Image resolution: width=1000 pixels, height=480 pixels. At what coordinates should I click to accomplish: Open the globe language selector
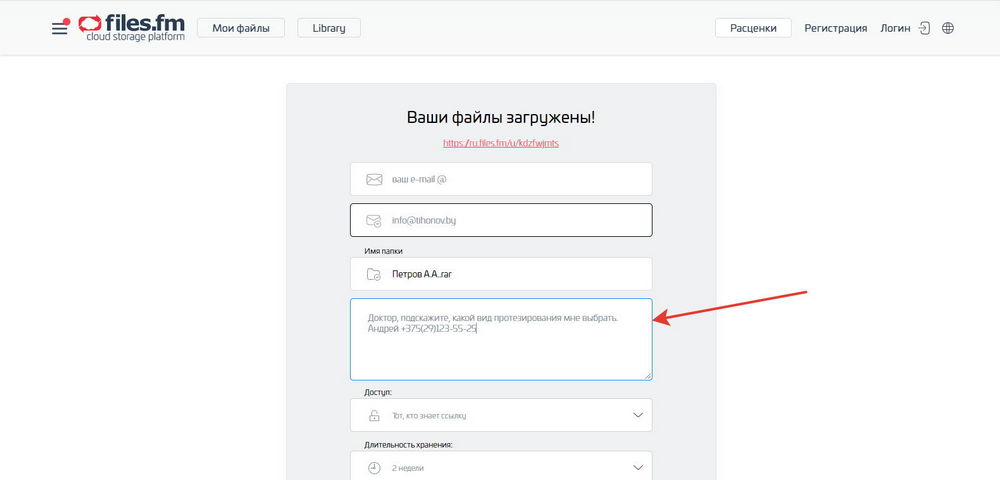pyautogui.click(x=948, y=28)
